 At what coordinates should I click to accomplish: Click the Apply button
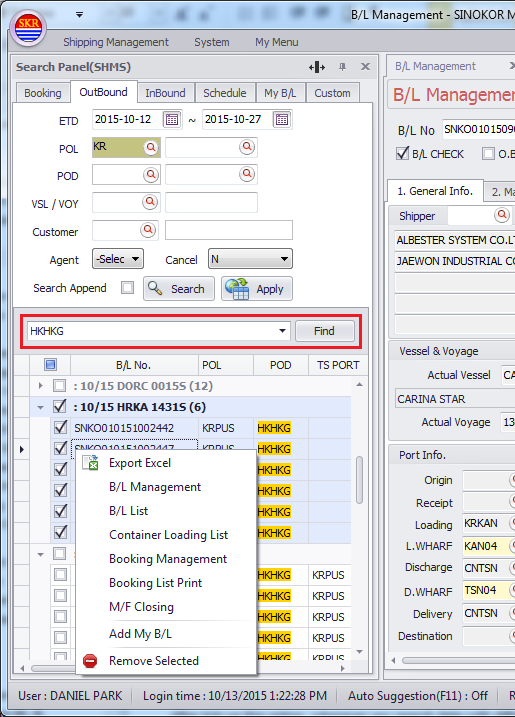(257, 289)
